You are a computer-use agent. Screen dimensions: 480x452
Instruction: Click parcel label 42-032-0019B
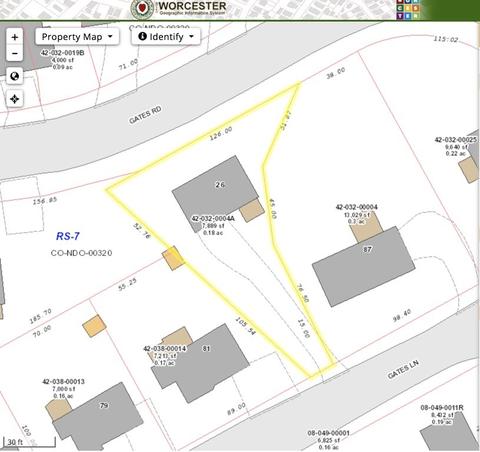pos(63,53)
